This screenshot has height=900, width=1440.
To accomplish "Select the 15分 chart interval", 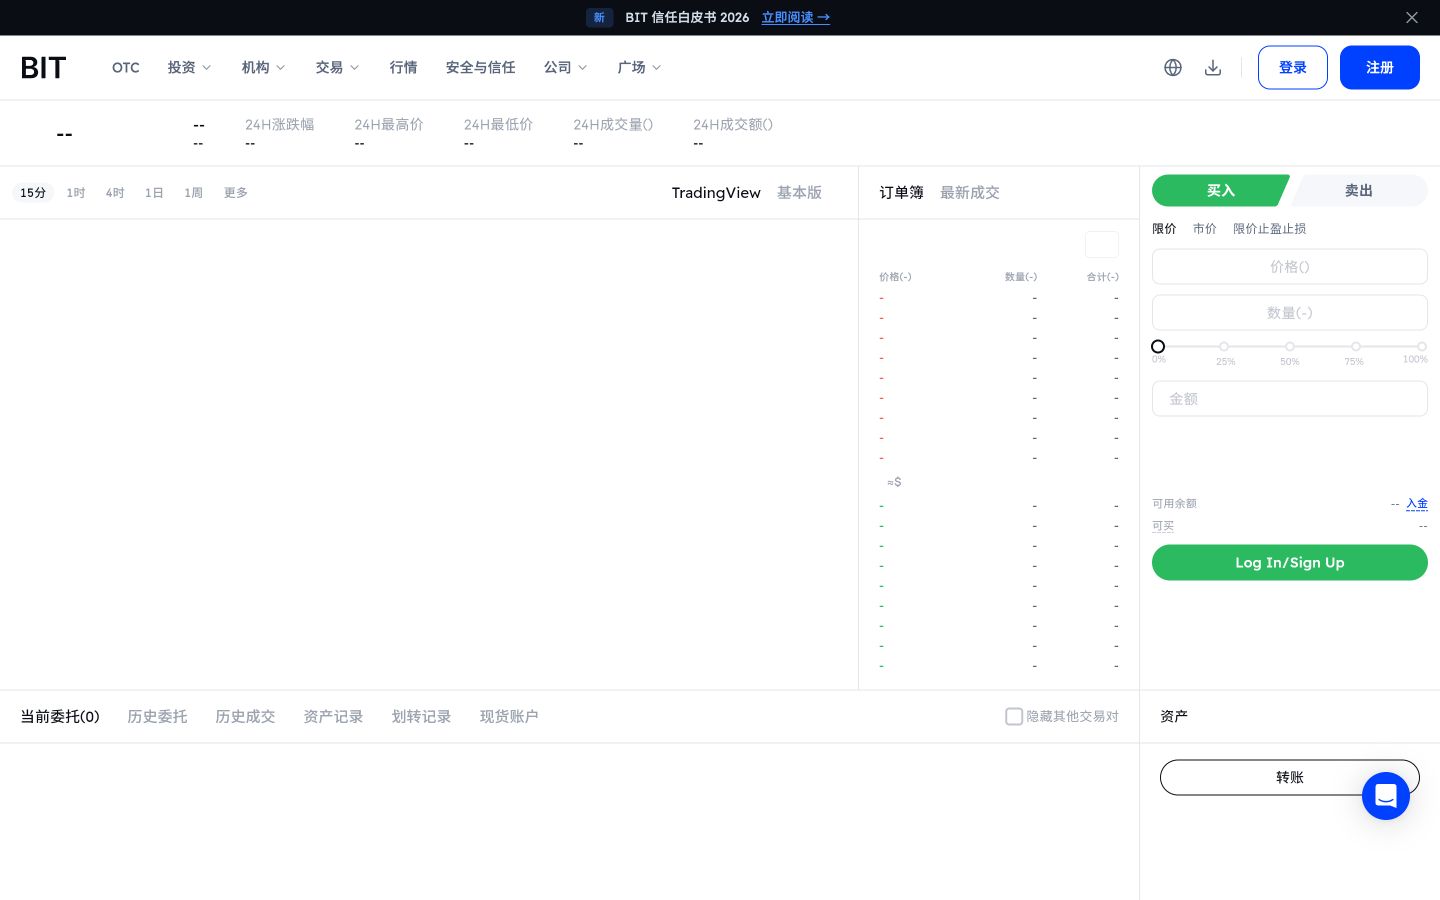I will pyautogui.click(x=33, y=193).
